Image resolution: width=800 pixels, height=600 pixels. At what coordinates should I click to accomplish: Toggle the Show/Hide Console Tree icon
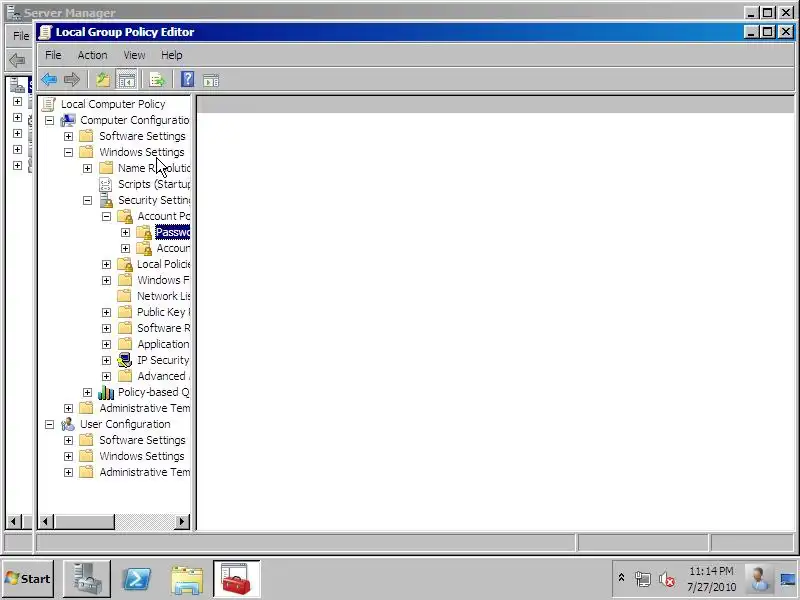pyautogui.click(x=126, y=80)
